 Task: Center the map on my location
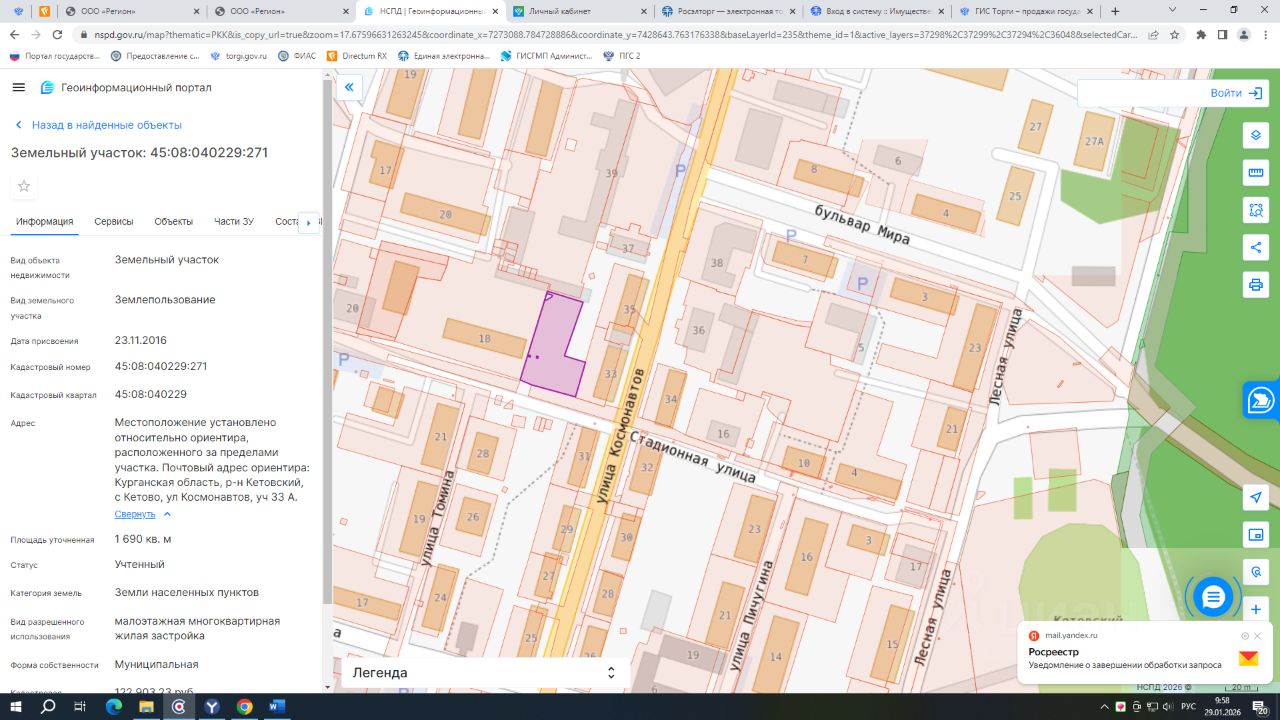1256,498
